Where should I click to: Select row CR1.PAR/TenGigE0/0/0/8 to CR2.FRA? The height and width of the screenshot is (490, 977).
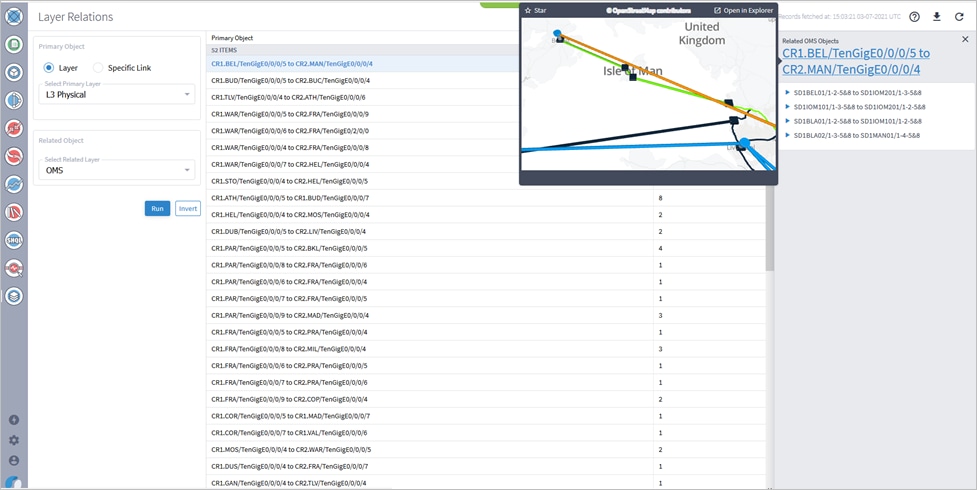click(486, 265)
